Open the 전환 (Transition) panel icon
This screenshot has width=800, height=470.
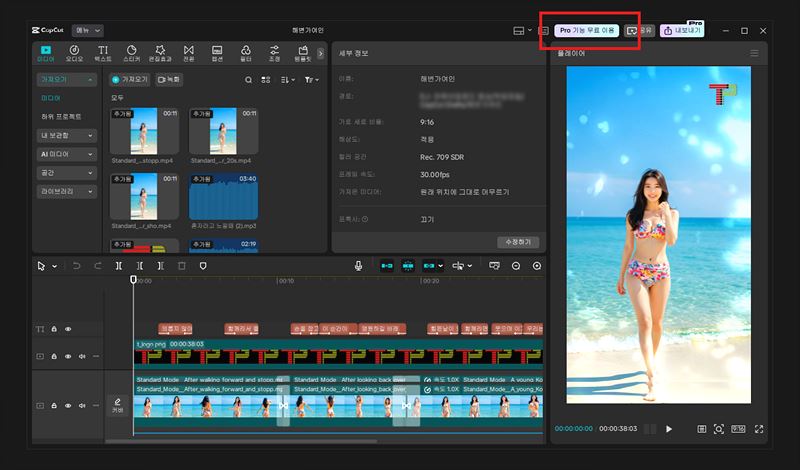coord(189,52)
